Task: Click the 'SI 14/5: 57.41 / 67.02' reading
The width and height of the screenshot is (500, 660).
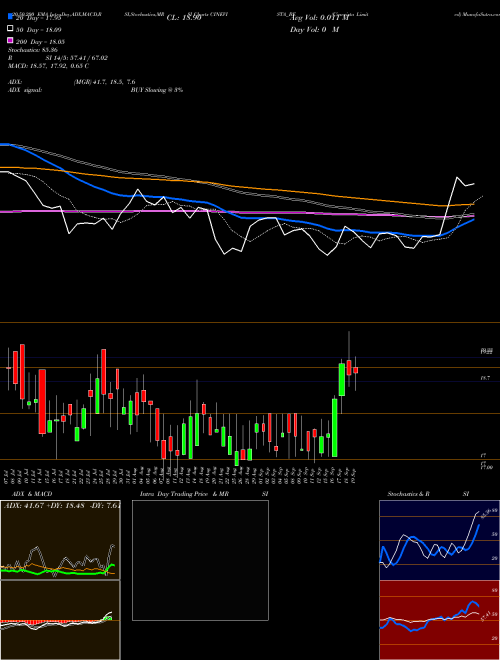Action: pos(77,58)
